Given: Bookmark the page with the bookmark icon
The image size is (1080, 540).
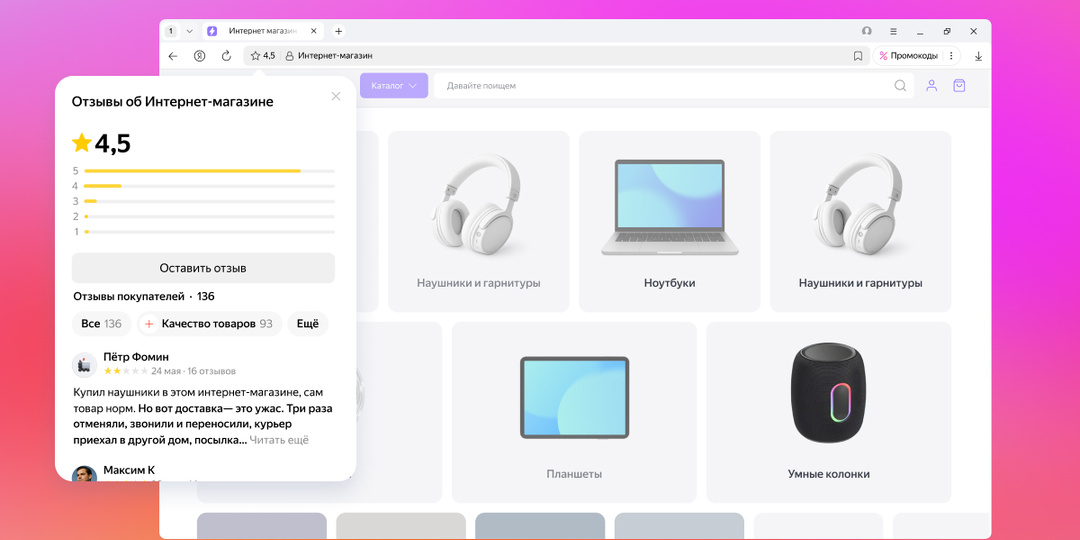Looking at the screenshot, I should click(858, 56).
